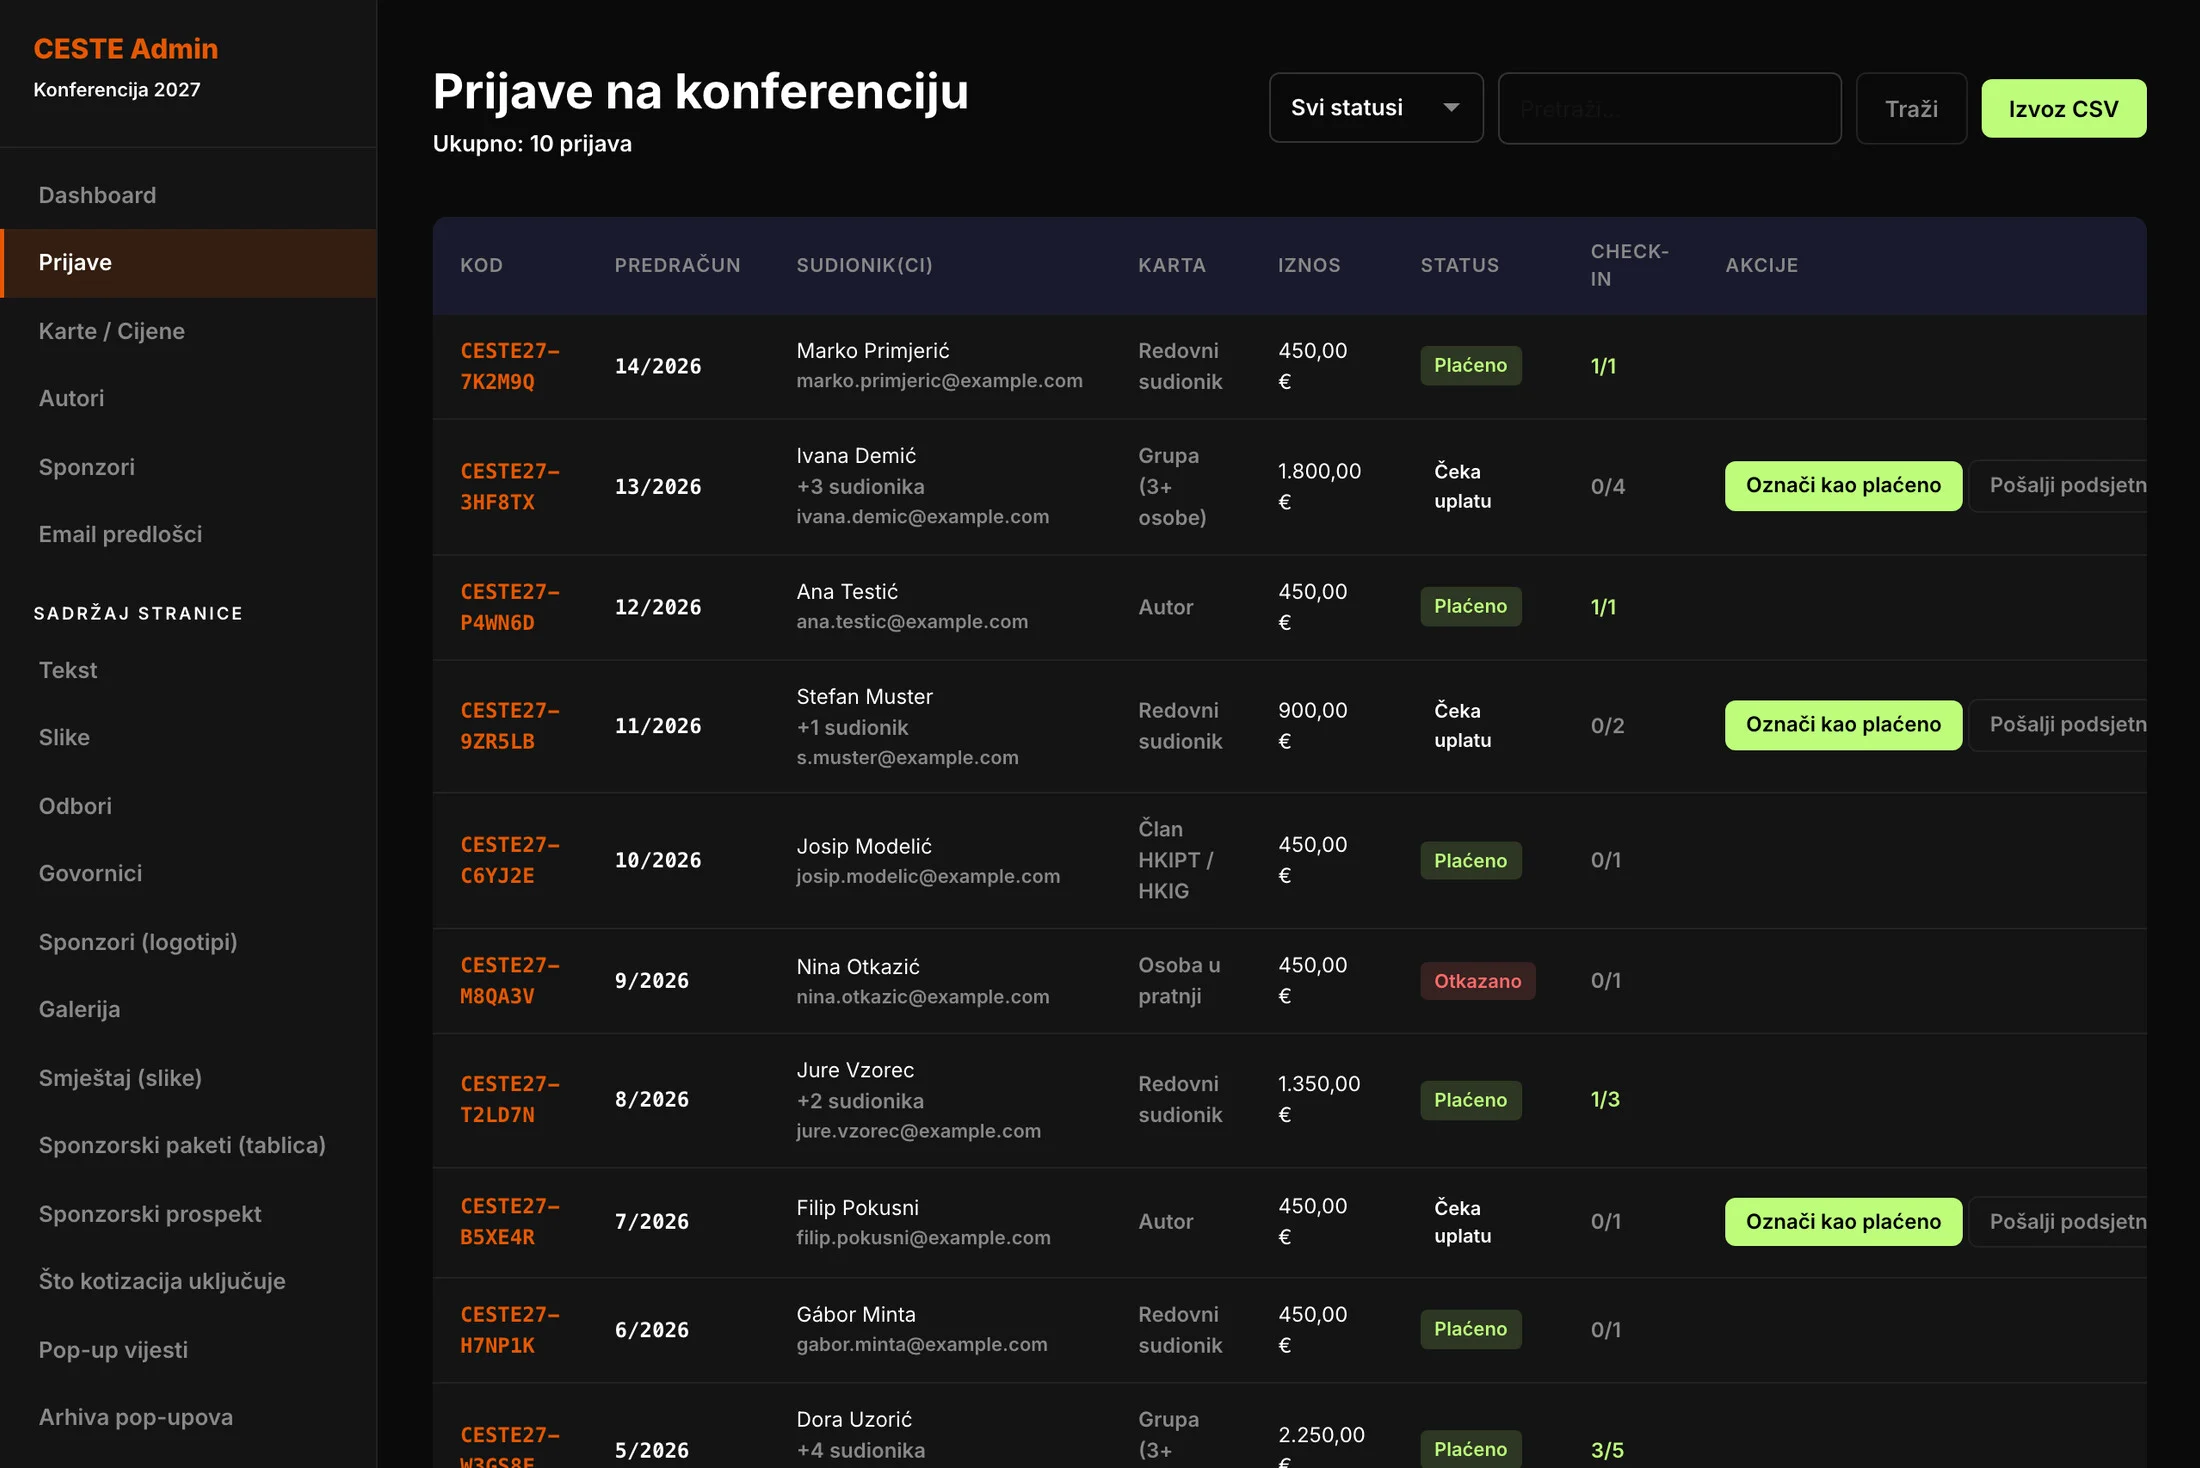Select invoice number 13/2026
The width and height of the screenshot is (2200, 1468).
click(657, 487)
